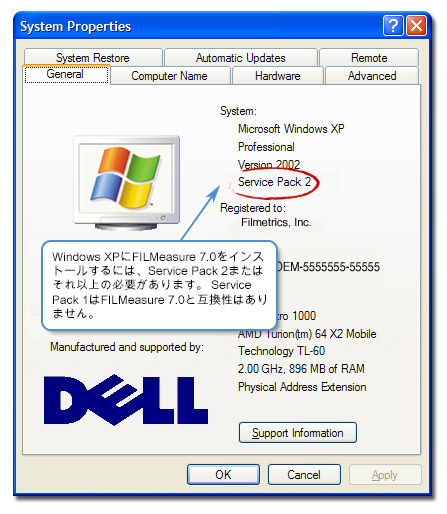Click the Support Information button
The image size is (447, 514).
coord(298,433)
